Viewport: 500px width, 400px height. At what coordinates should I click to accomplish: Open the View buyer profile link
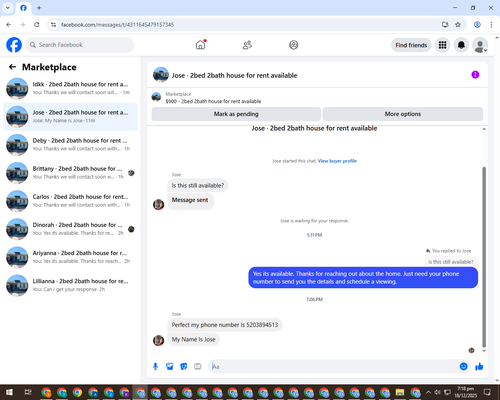pyautogui.click(x=337, y=161)
